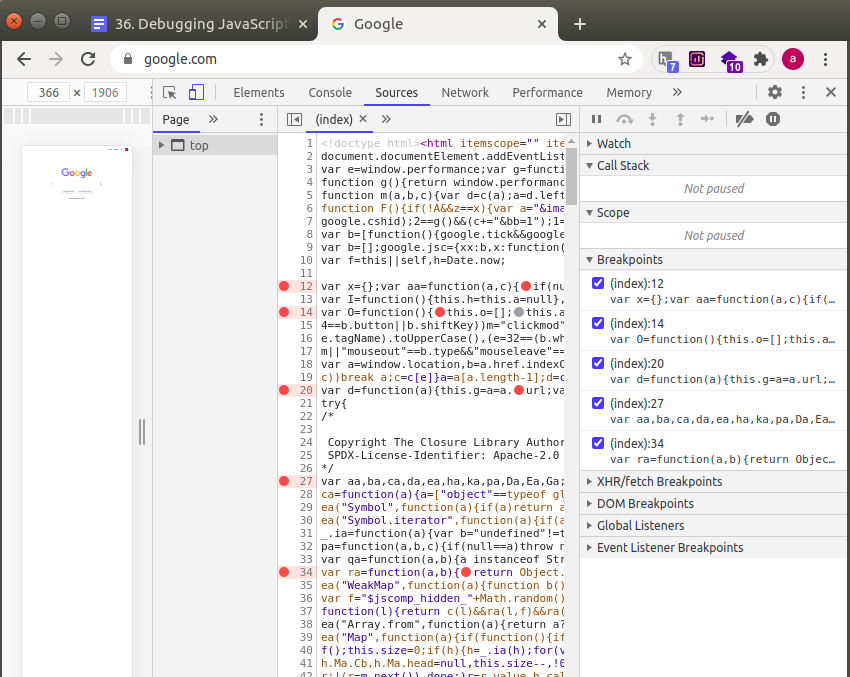This screenshot has width=850, height=677.
Task: Click the Step out of current function icon
Action: coord(679,119)
